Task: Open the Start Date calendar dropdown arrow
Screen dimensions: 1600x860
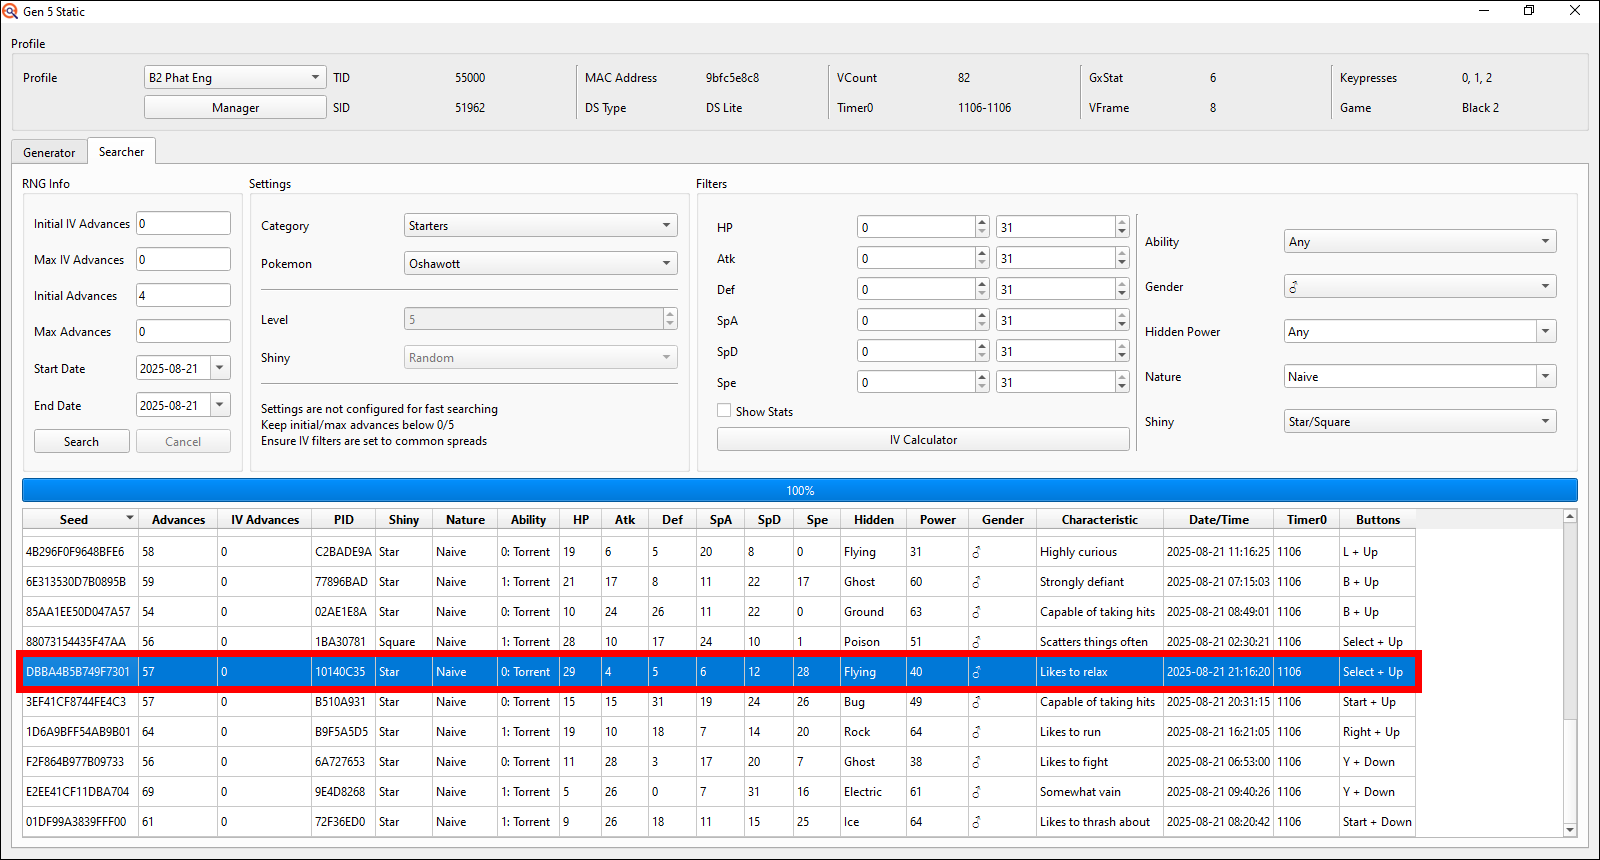Action: click(x=220, y=368)
